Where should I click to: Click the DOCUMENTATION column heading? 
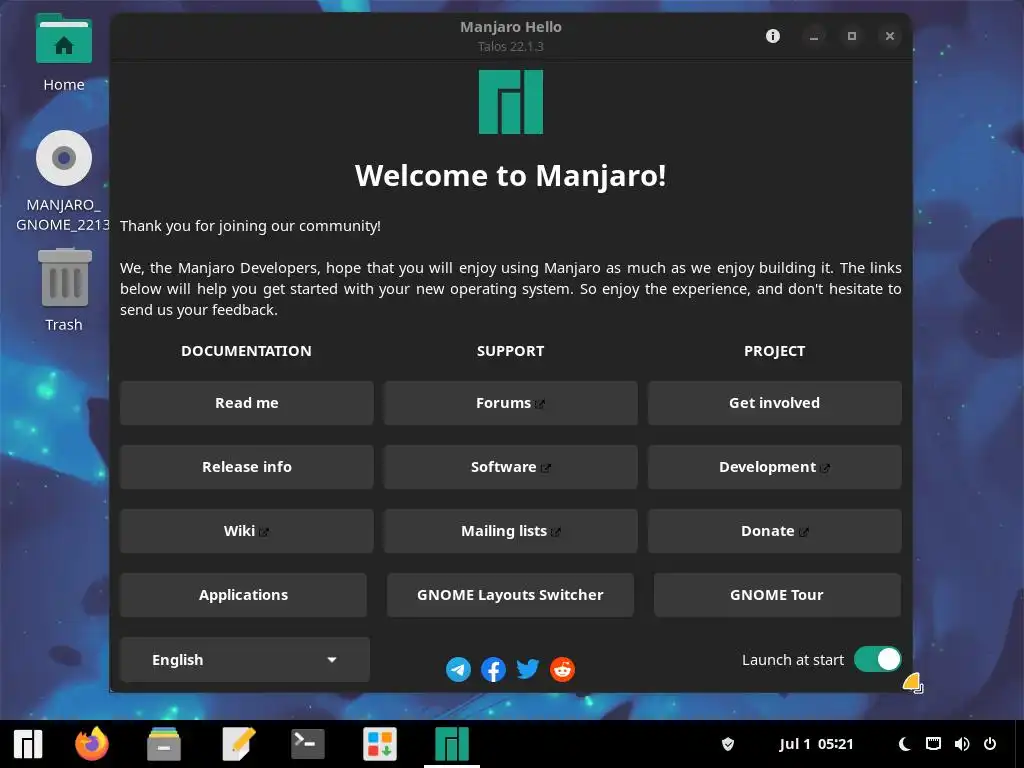pos(246,351)
